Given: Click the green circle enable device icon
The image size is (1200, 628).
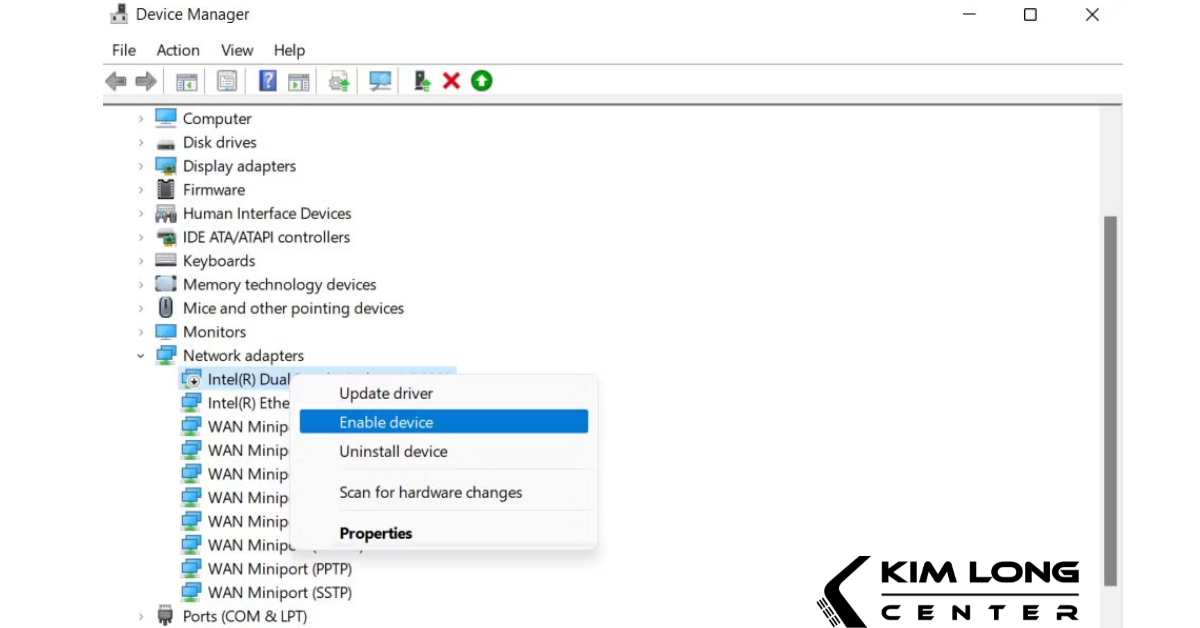Looking at the screenshot, I should point(482,81).
